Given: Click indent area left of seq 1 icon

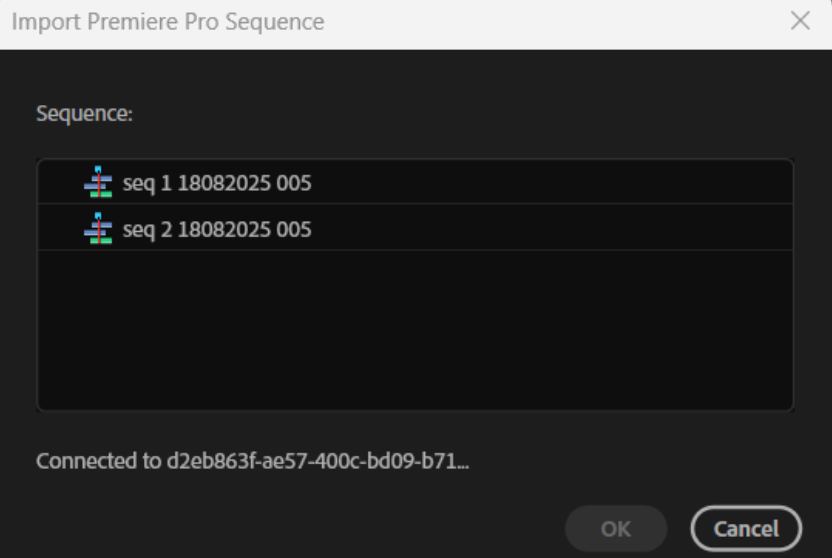Looking at the screenshot, I should [x=60, y=182].
